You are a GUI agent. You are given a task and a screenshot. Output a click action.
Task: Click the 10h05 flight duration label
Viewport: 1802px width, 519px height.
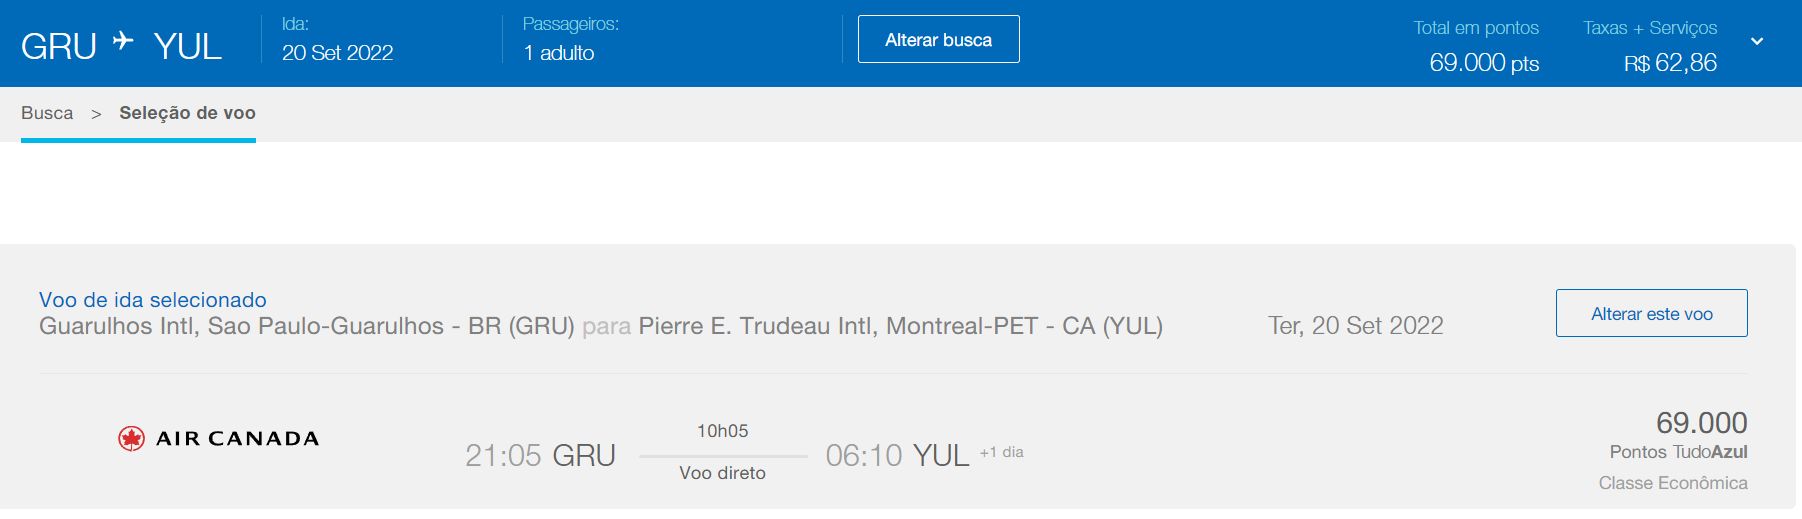tap(722, 431)
